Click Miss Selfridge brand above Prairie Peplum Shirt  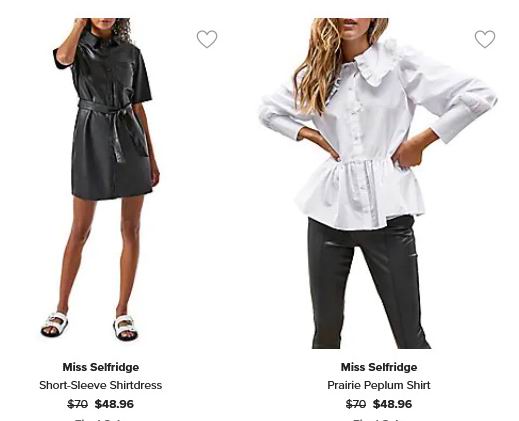(x=379, y=367)
